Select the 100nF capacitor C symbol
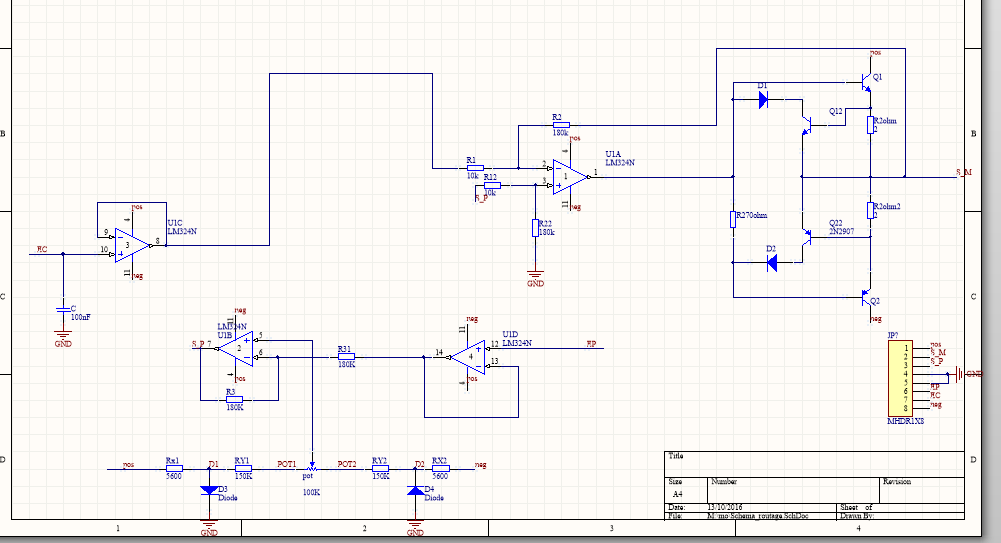The width and height of the screenshot is (1001, 543). [x=63, y=309]
